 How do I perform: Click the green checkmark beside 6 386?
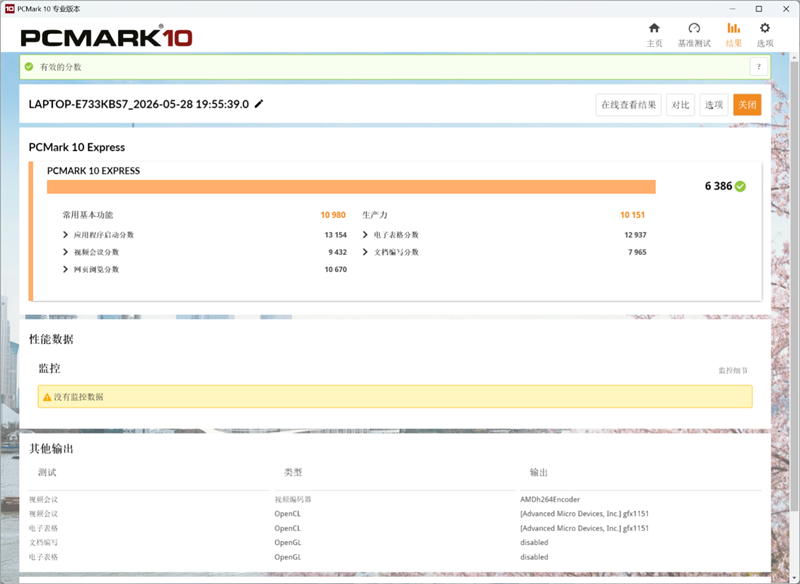(x=740, y=187)
